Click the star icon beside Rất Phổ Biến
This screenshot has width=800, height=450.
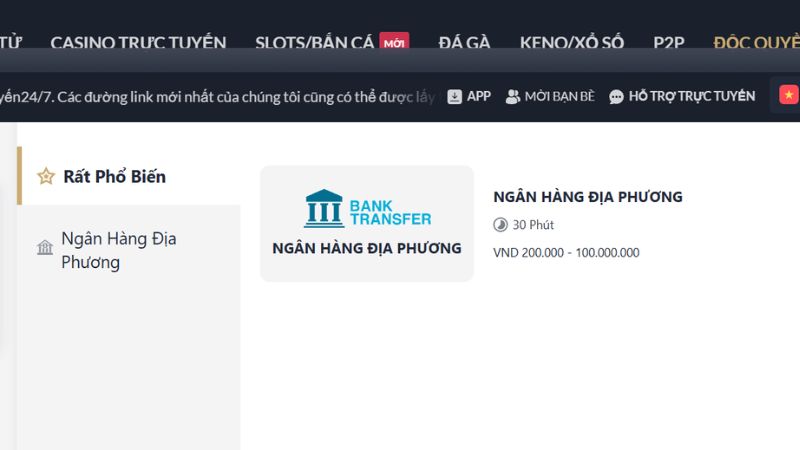(x=45, y=177)
